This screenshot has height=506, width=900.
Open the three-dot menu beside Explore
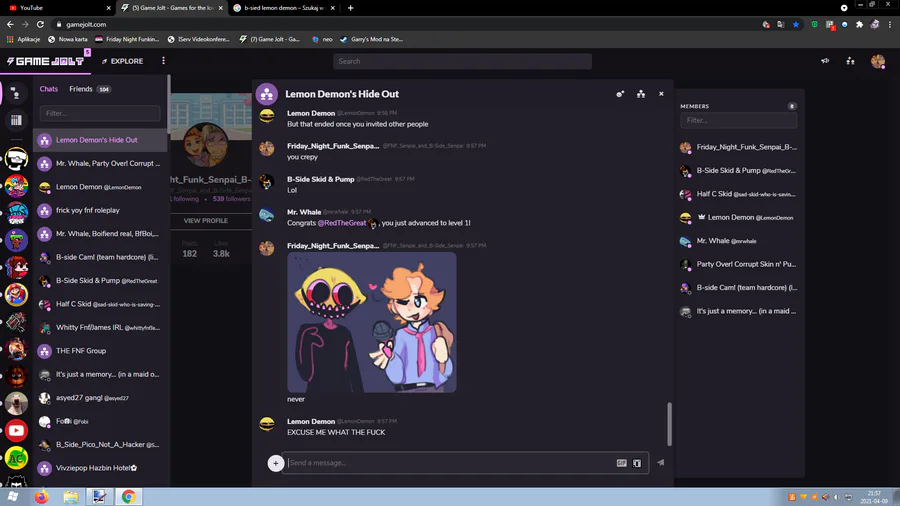point(164,61)
